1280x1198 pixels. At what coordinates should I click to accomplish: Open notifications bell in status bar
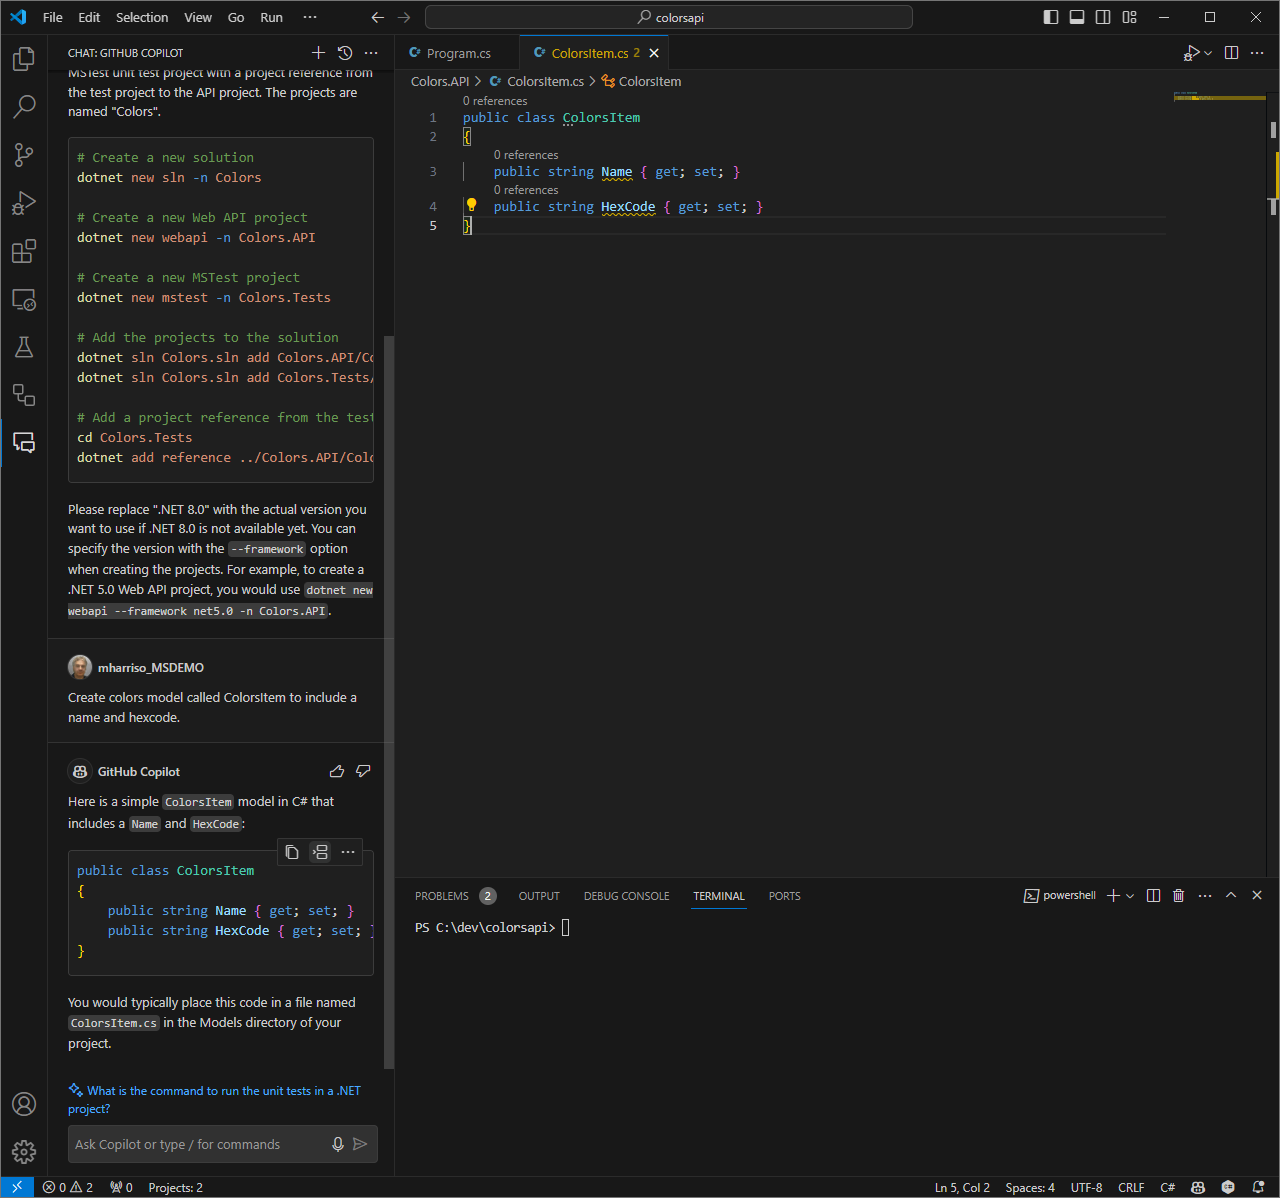1258,1187
